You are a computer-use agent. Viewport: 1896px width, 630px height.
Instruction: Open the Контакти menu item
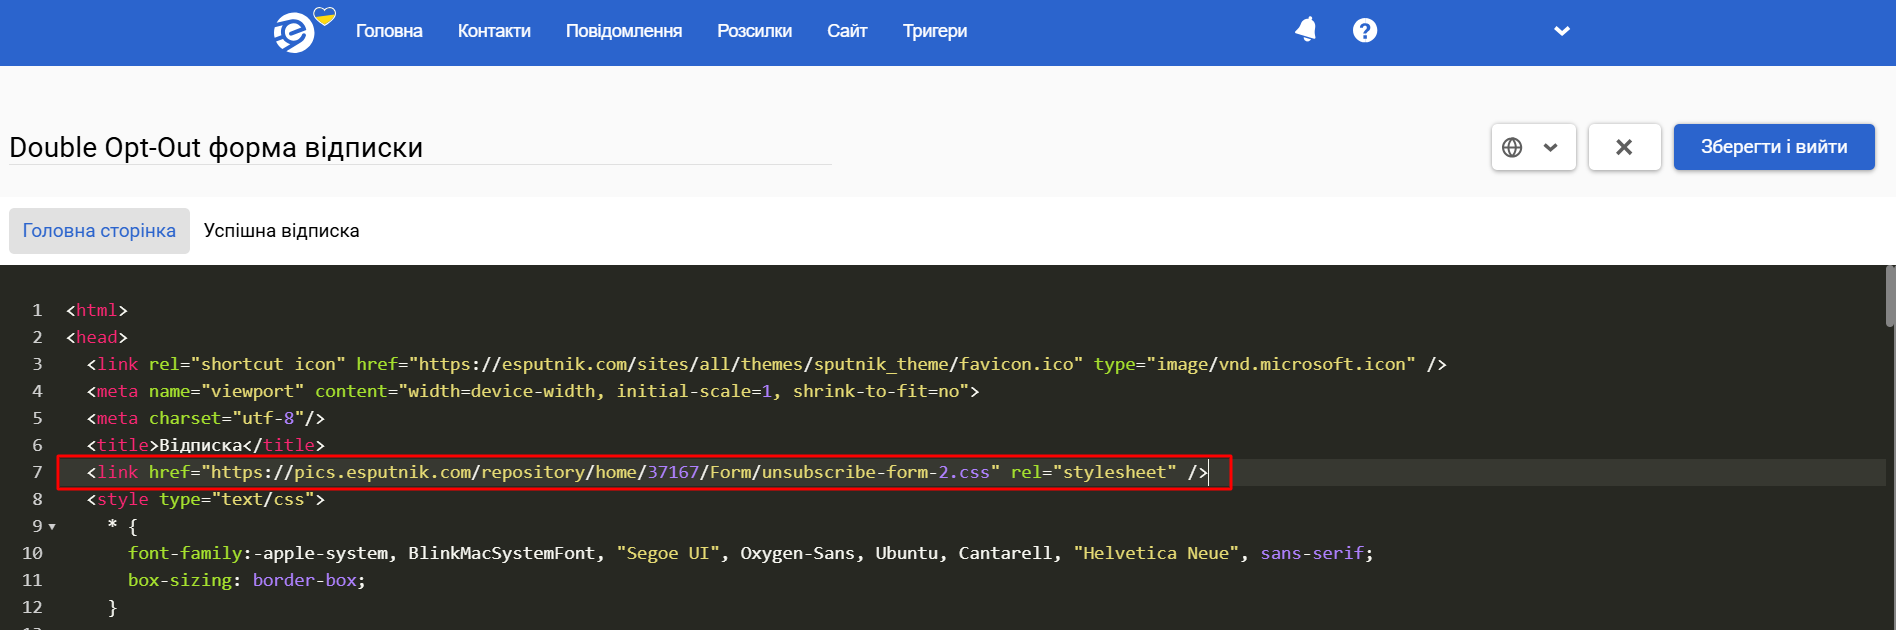pos(494,31)
